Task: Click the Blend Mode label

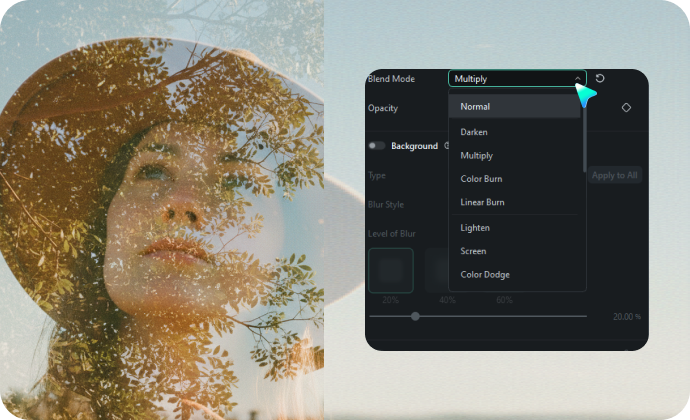Action: point(391,79)
